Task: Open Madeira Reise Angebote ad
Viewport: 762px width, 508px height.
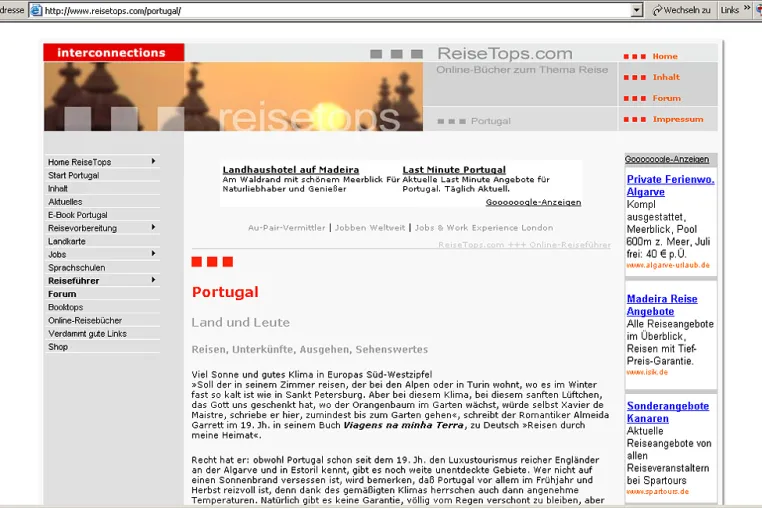Action: click(662, 305)
